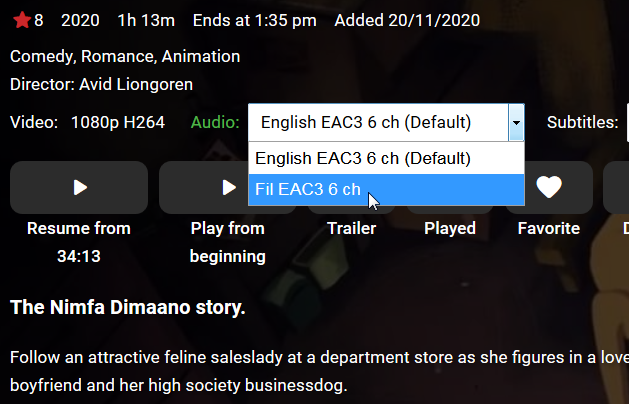629x404 pixels.
Task: Click the Audio combo box showing English EAC3
Action: [x=378, y=123]
